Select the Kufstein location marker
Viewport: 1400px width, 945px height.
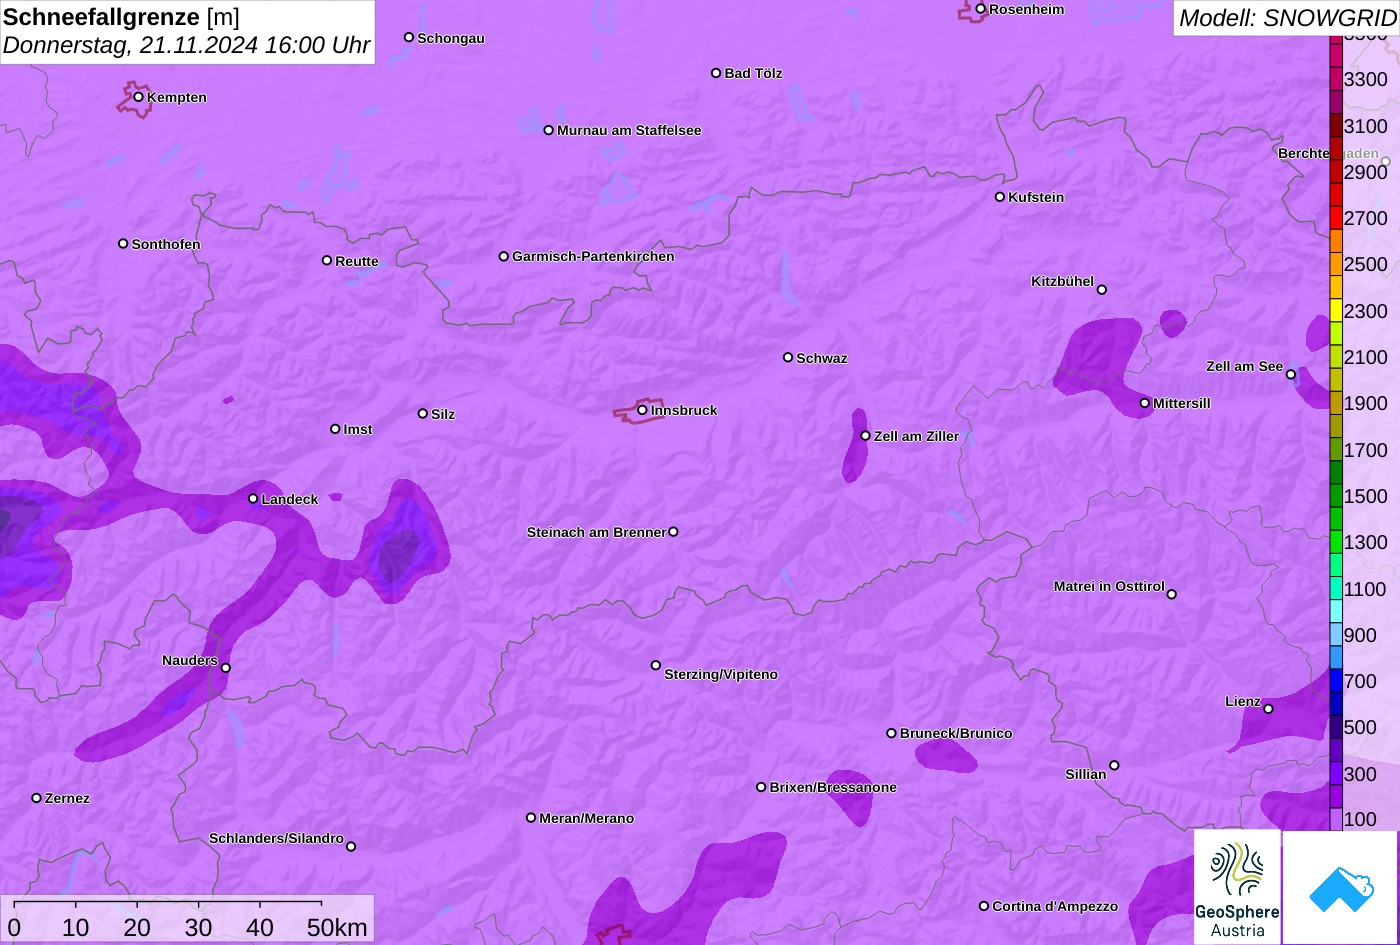999,197
